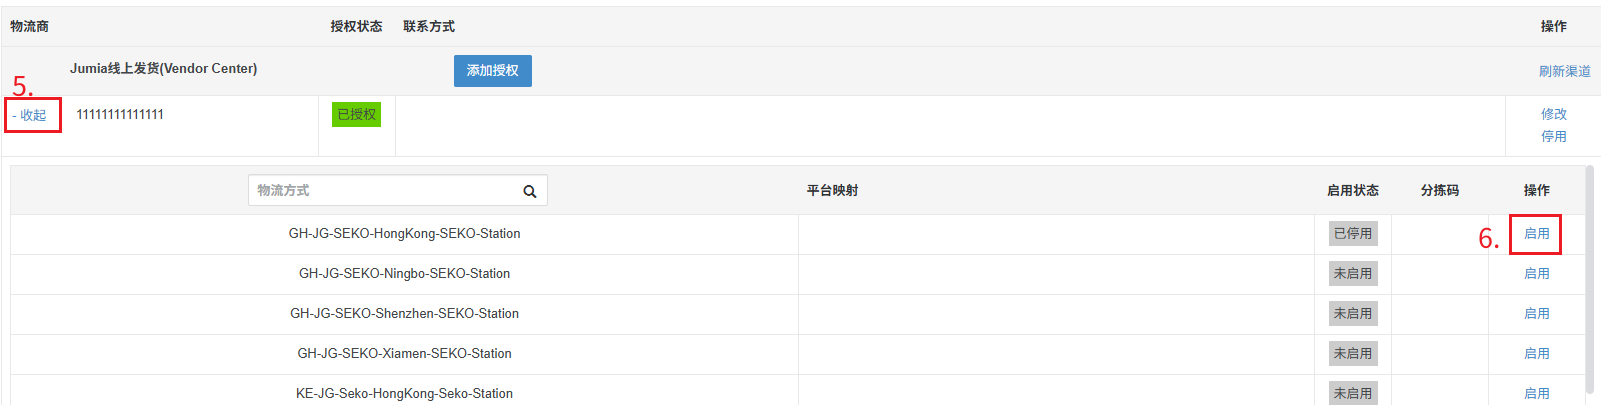Image resolution: width=1601 pixels, height=405 pixels.
Task: Enable KE-JG-Seko-HongKong-Seko-Station via 启用
Action: click(x=1537, y=393)
